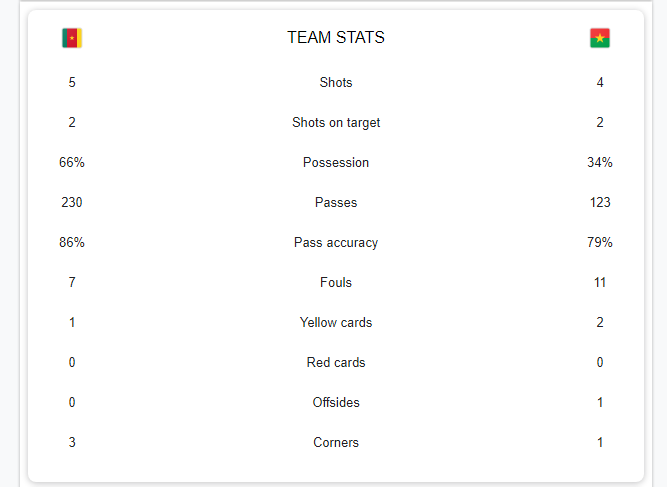Viewport: 667px width, 487px height.
Task: Click the Red cards label
Action: [336, 362]
